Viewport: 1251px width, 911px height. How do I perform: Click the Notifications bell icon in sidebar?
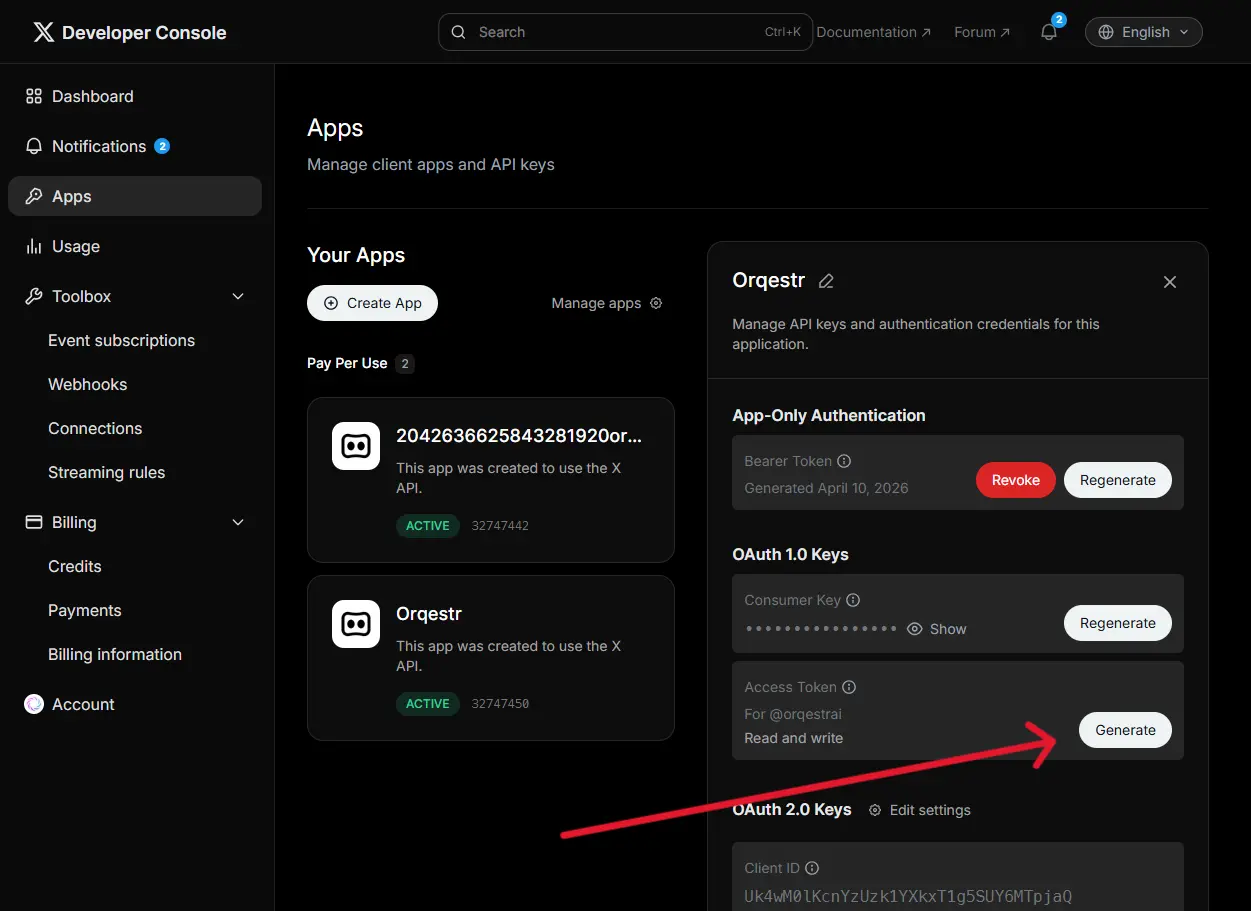(x=34, y=146)
